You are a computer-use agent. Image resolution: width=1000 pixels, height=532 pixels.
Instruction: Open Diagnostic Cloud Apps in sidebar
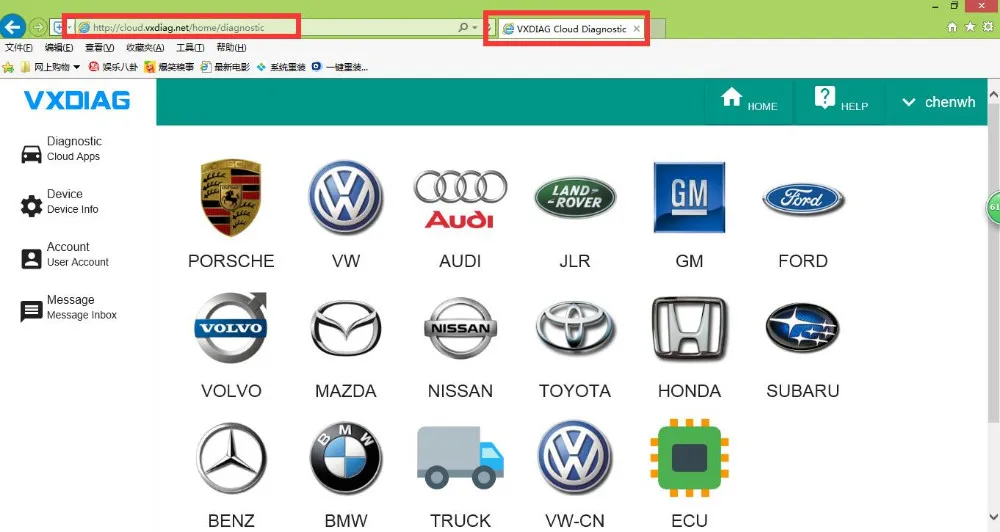(x=62, y=149)
